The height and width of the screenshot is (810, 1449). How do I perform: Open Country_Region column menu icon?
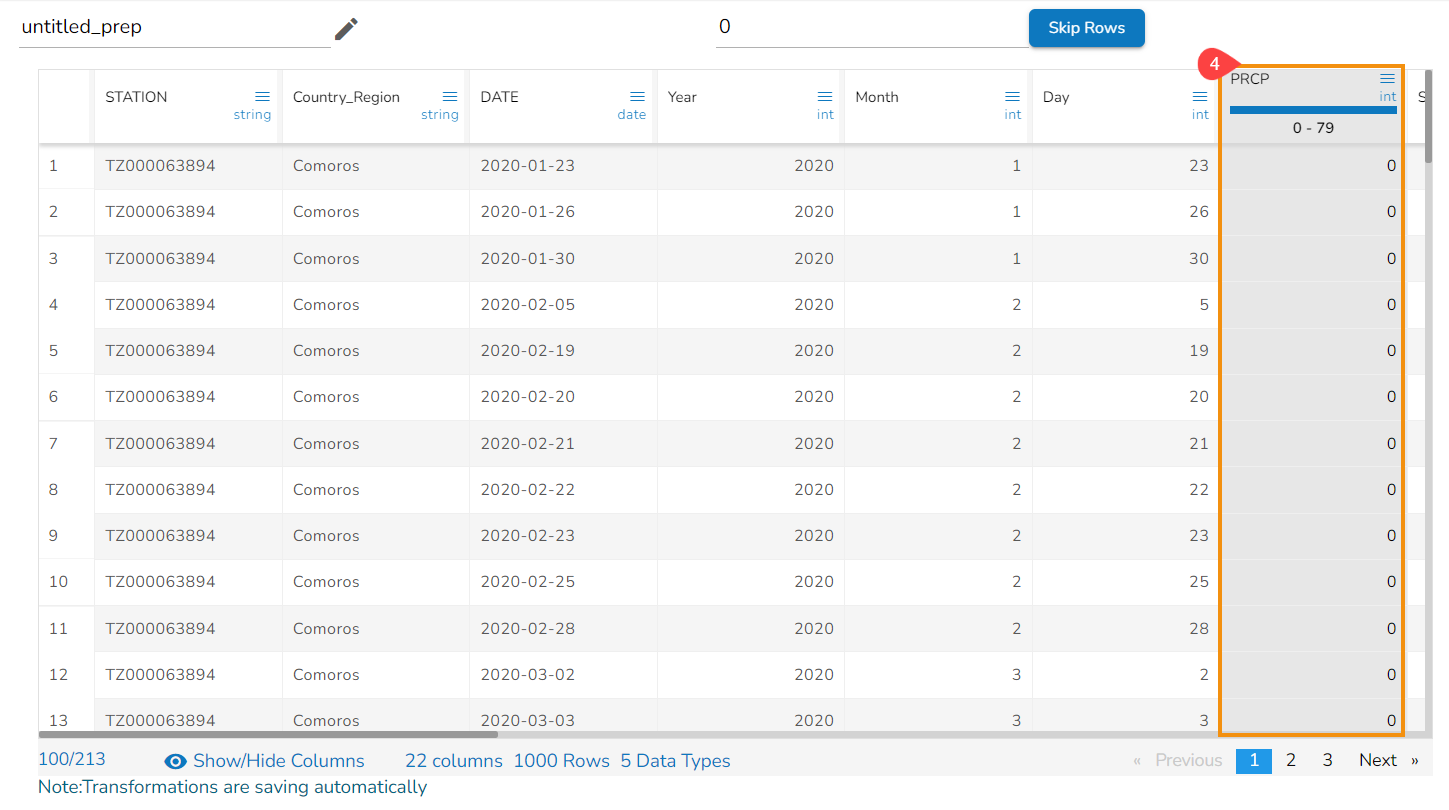coord(450,97)
